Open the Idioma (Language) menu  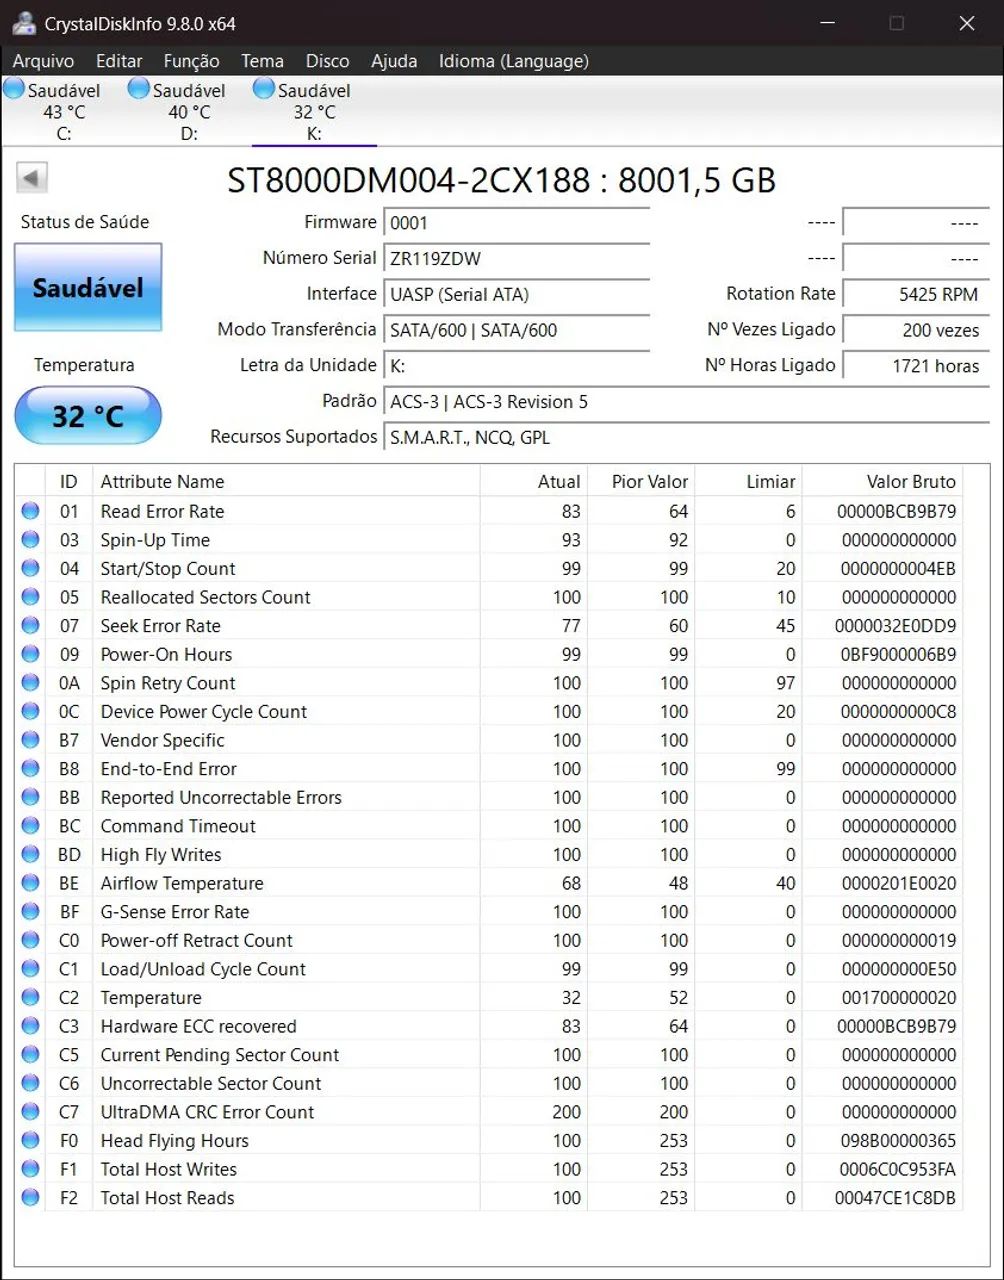pyautogui.click(x=513, y=61)
